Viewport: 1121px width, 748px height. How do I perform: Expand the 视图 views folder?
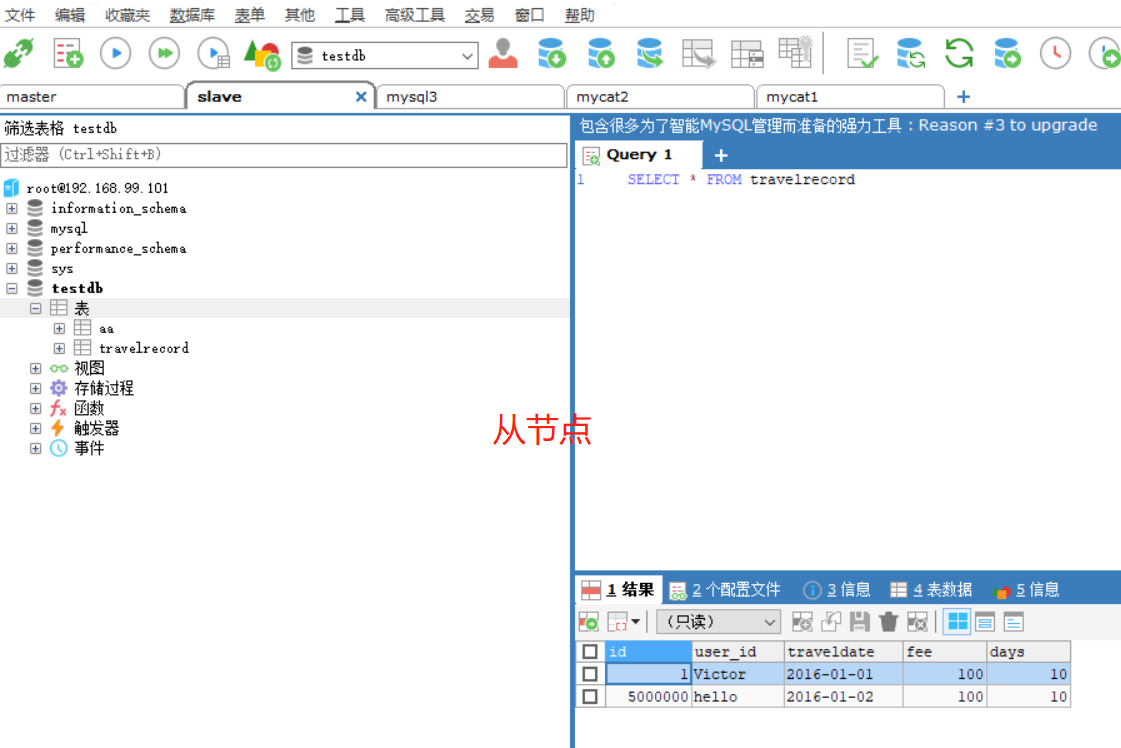click(36, 368)
